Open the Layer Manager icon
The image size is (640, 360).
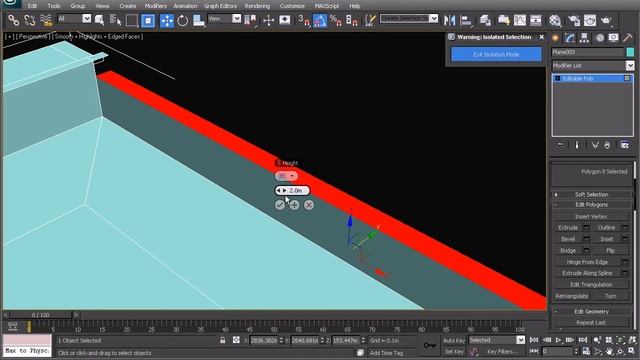tap(485, 20)
